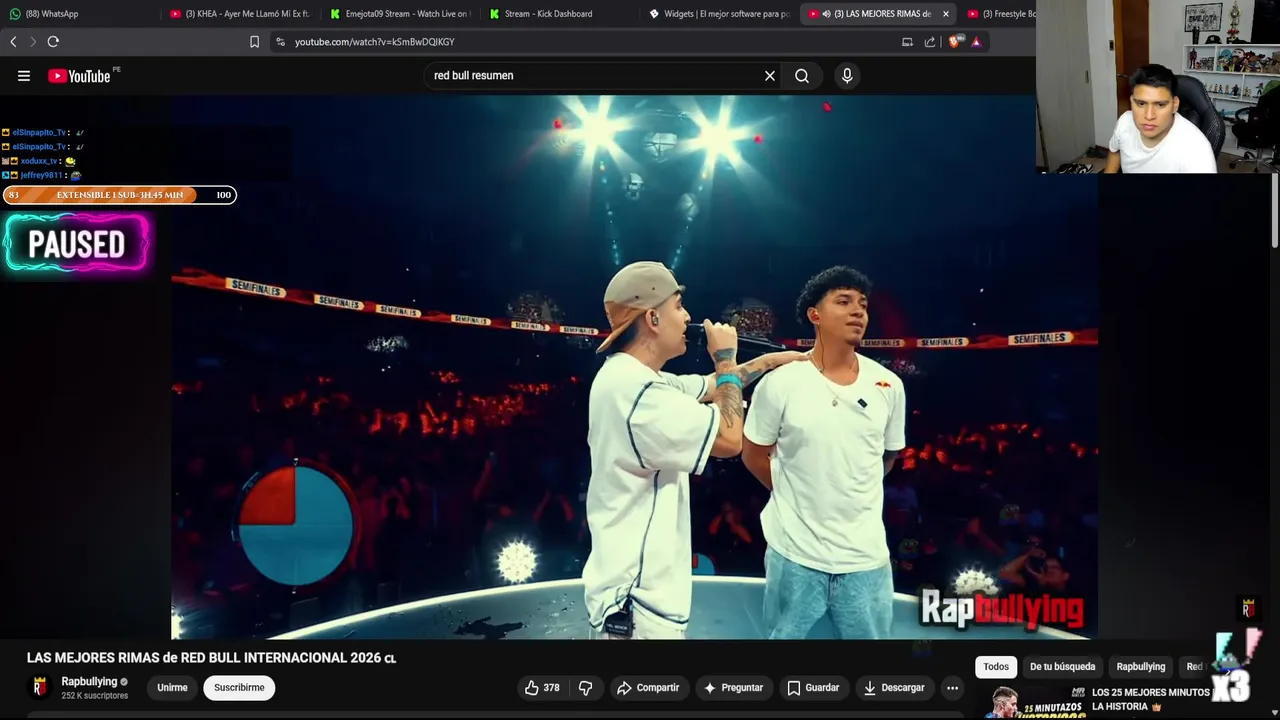This screenshot has height=720, width=1280.
Task: Click the PAUSED neon overlay badge
Action: coord(77,244)
